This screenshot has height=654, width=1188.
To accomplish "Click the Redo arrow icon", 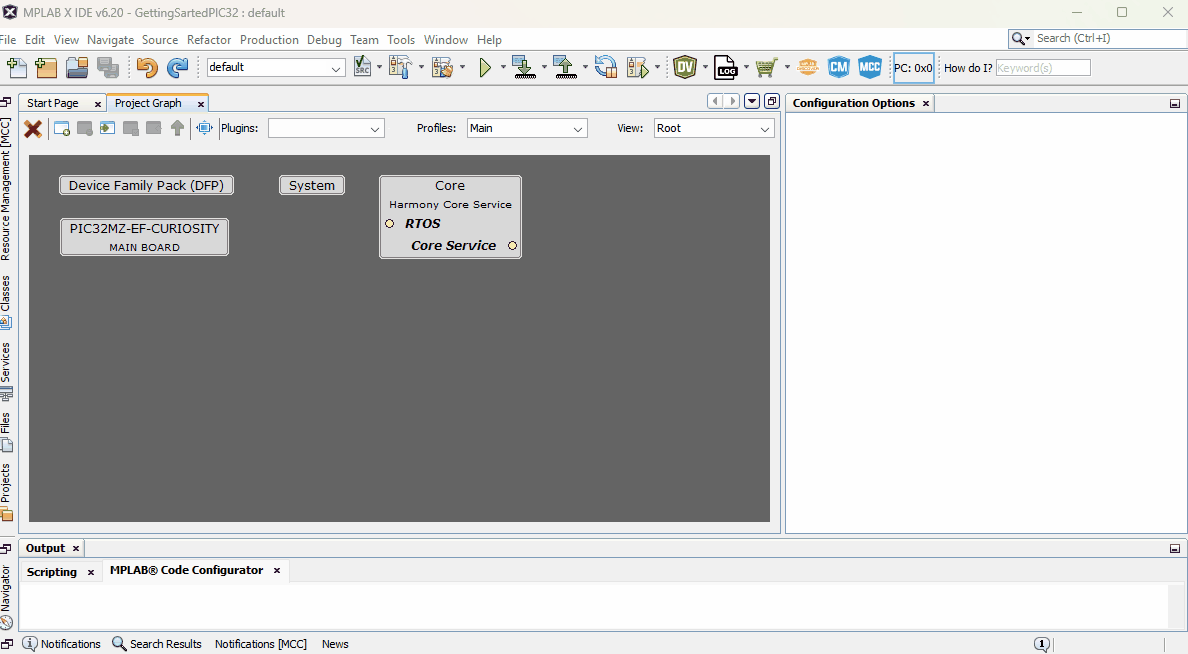I will [x=177, y=67].
